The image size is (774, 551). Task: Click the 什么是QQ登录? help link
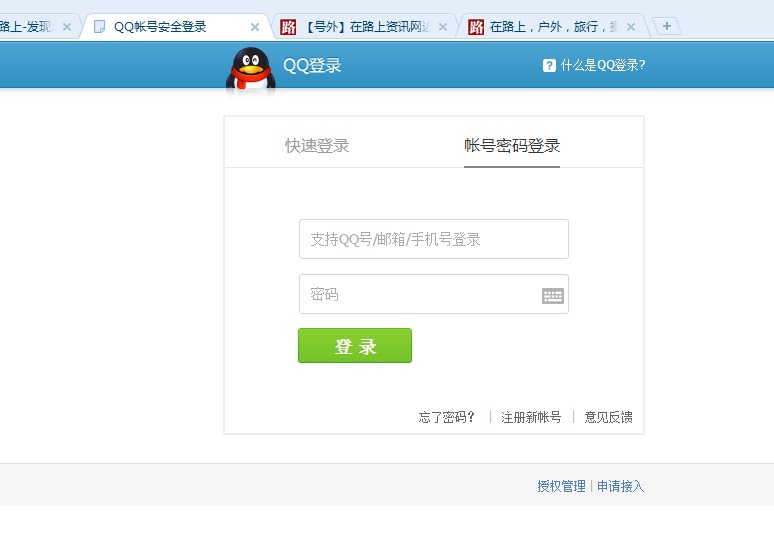pyautogui.click(x=603, y=65)
